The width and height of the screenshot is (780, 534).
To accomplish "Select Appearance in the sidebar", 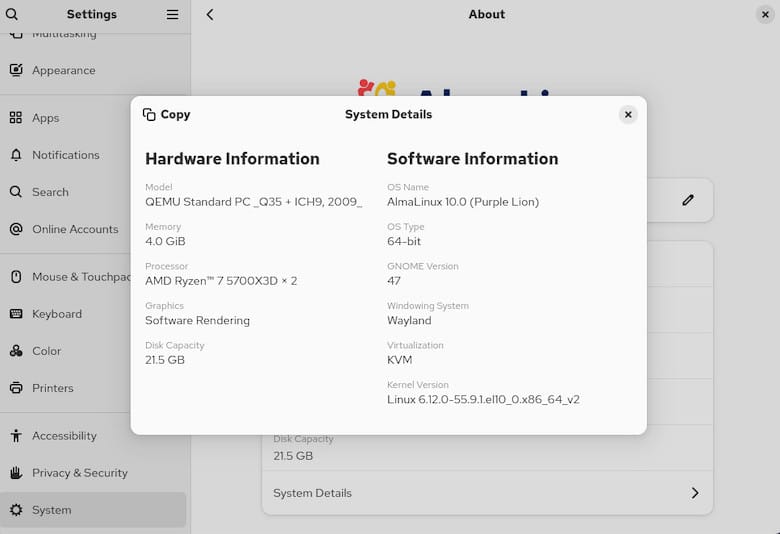I will [93, 70].
